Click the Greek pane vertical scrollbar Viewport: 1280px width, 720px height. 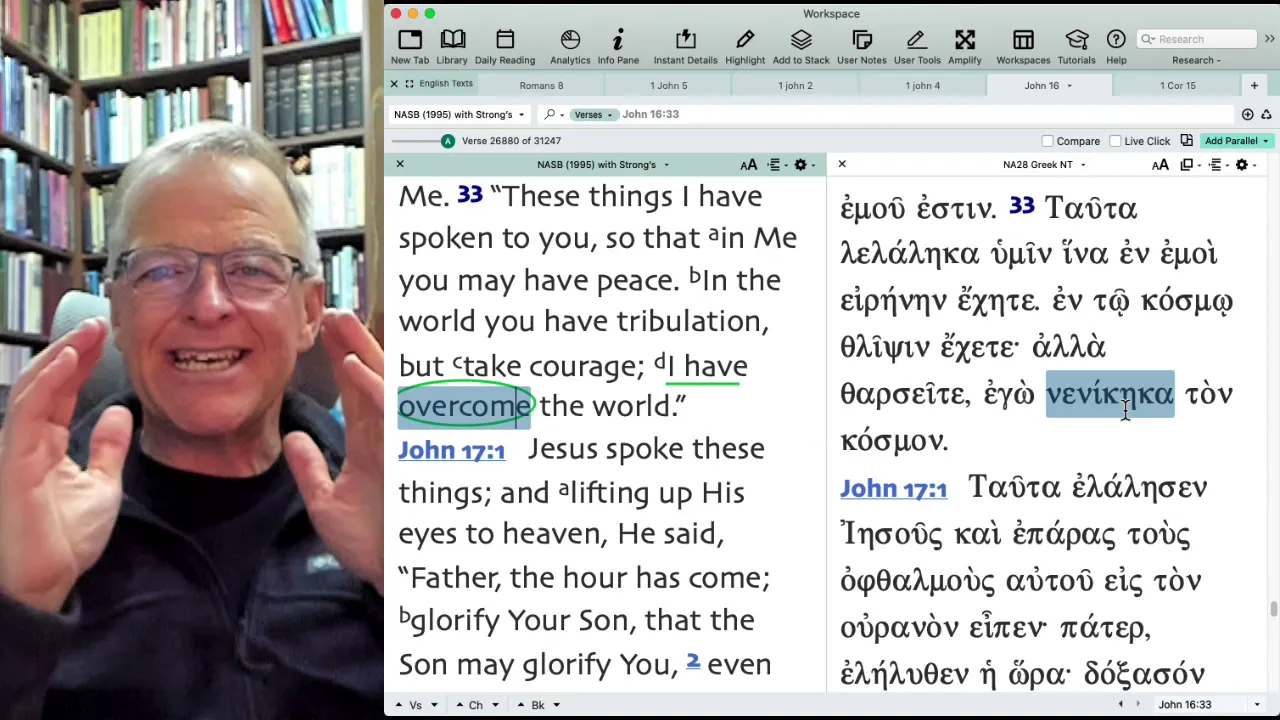click(x=1274, y=610)
